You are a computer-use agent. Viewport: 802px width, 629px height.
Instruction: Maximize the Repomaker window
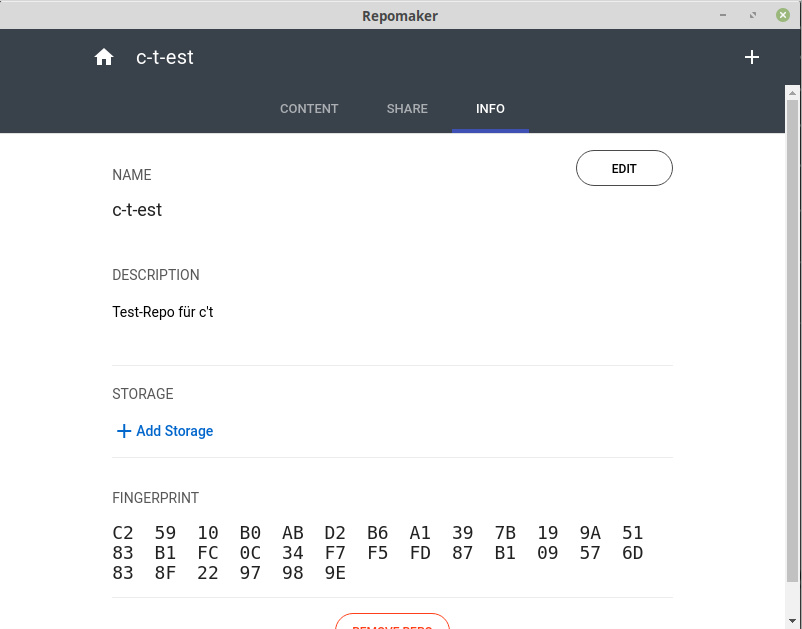[x=752, y=15]
